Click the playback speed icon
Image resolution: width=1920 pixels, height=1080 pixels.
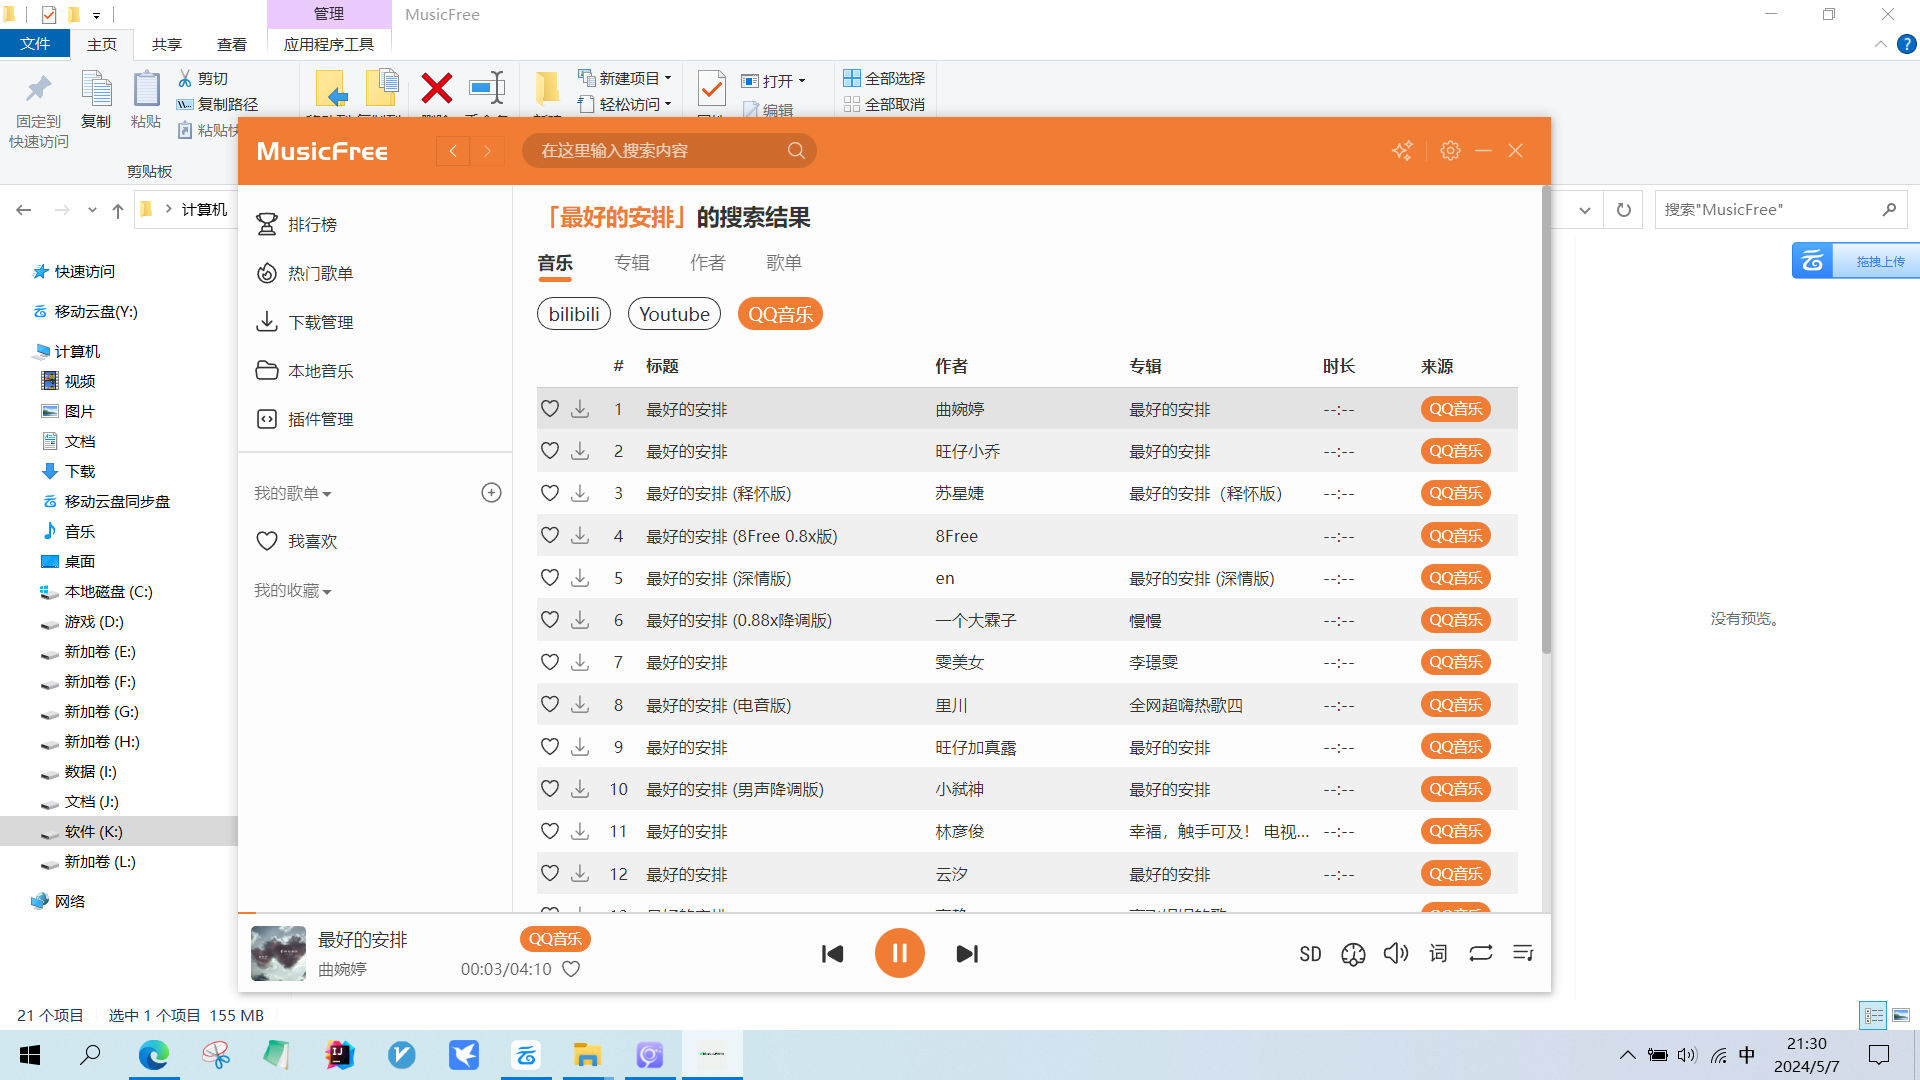pos(1353,954)
